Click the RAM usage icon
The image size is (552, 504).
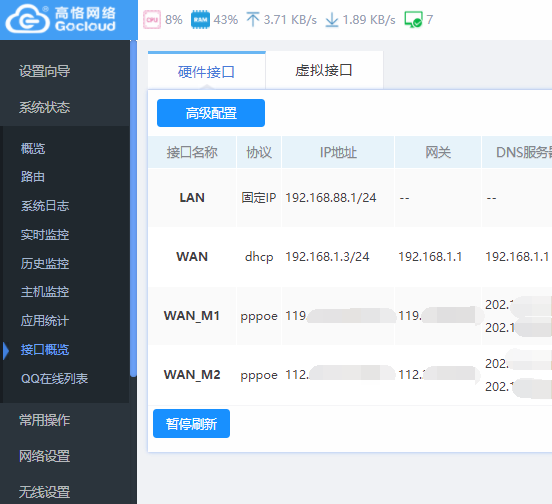(200, 19)
